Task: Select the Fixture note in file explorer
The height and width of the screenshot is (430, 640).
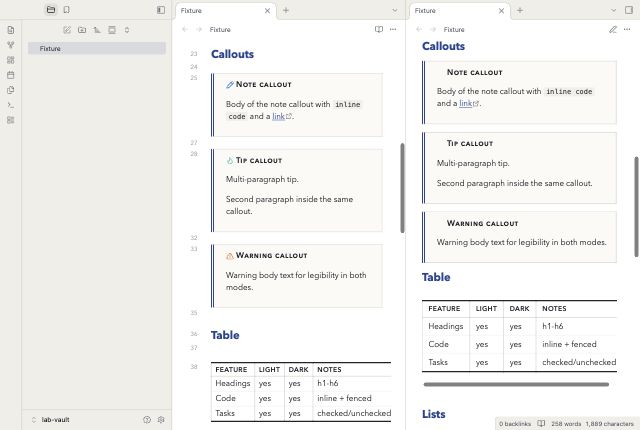Action: [x=97, y=49]
